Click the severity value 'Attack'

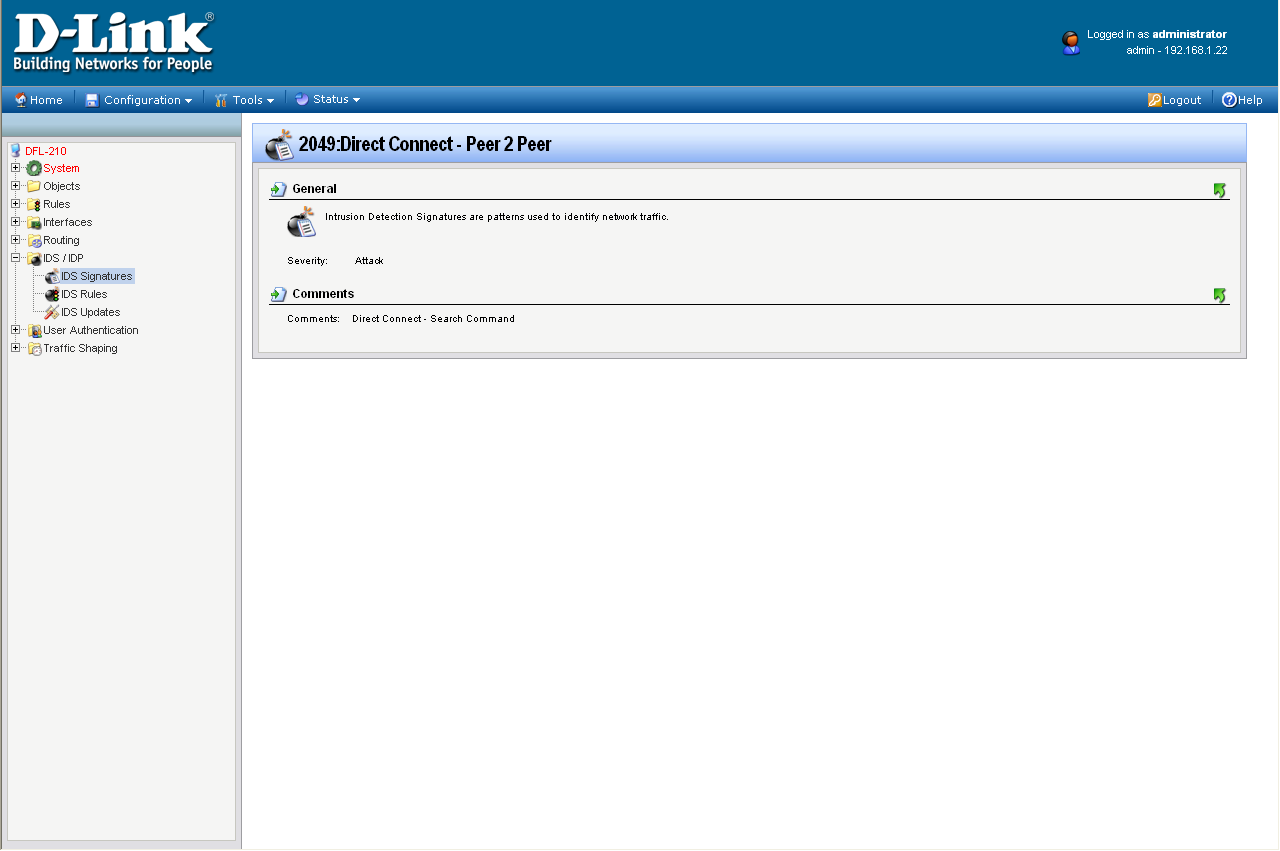(x=369, y=261)
